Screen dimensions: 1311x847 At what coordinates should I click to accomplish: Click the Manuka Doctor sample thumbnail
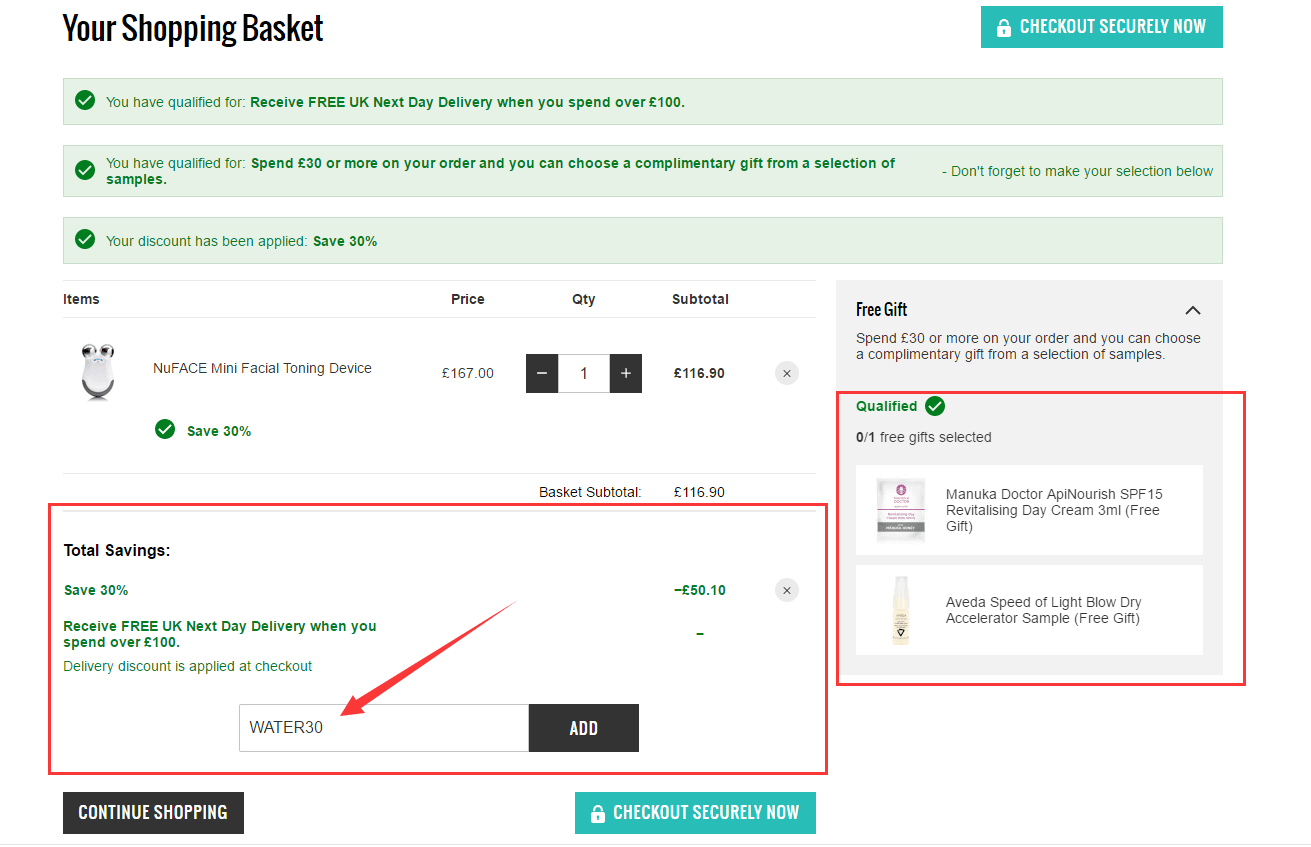(x=901, y=510)
